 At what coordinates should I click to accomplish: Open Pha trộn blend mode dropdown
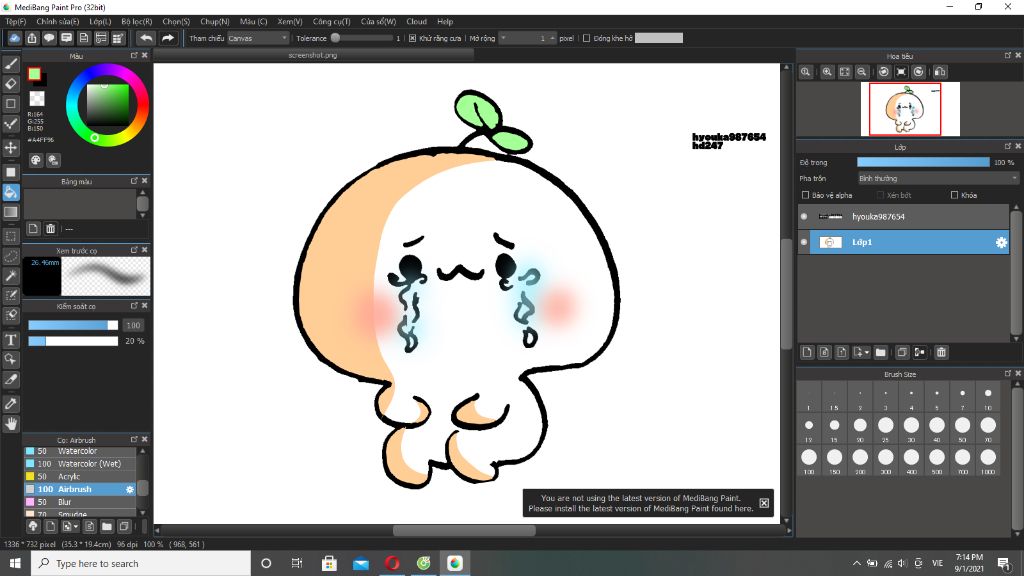[938, 178]
